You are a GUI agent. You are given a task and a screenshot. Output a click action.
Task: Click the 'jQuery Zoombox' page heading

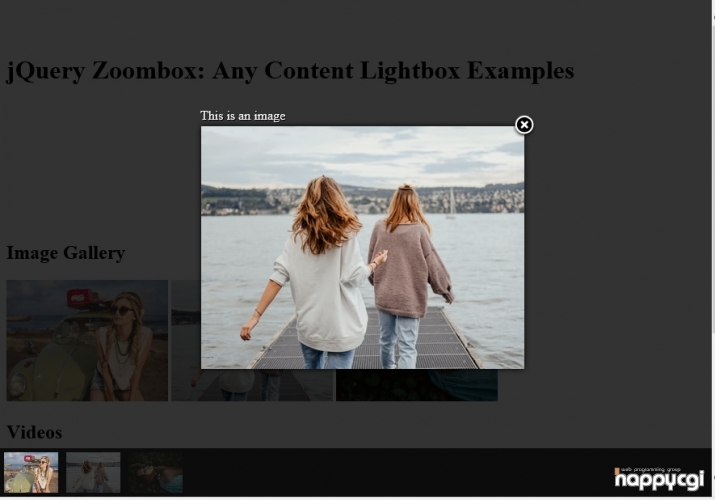coord(290,71)
